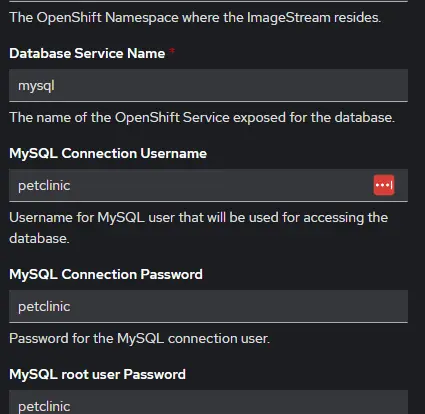Click the OpenShift Namespace ImageStream help text
The width and height of the screenshot is (425, 414).
pyautogui.click(x=195, y=17)
